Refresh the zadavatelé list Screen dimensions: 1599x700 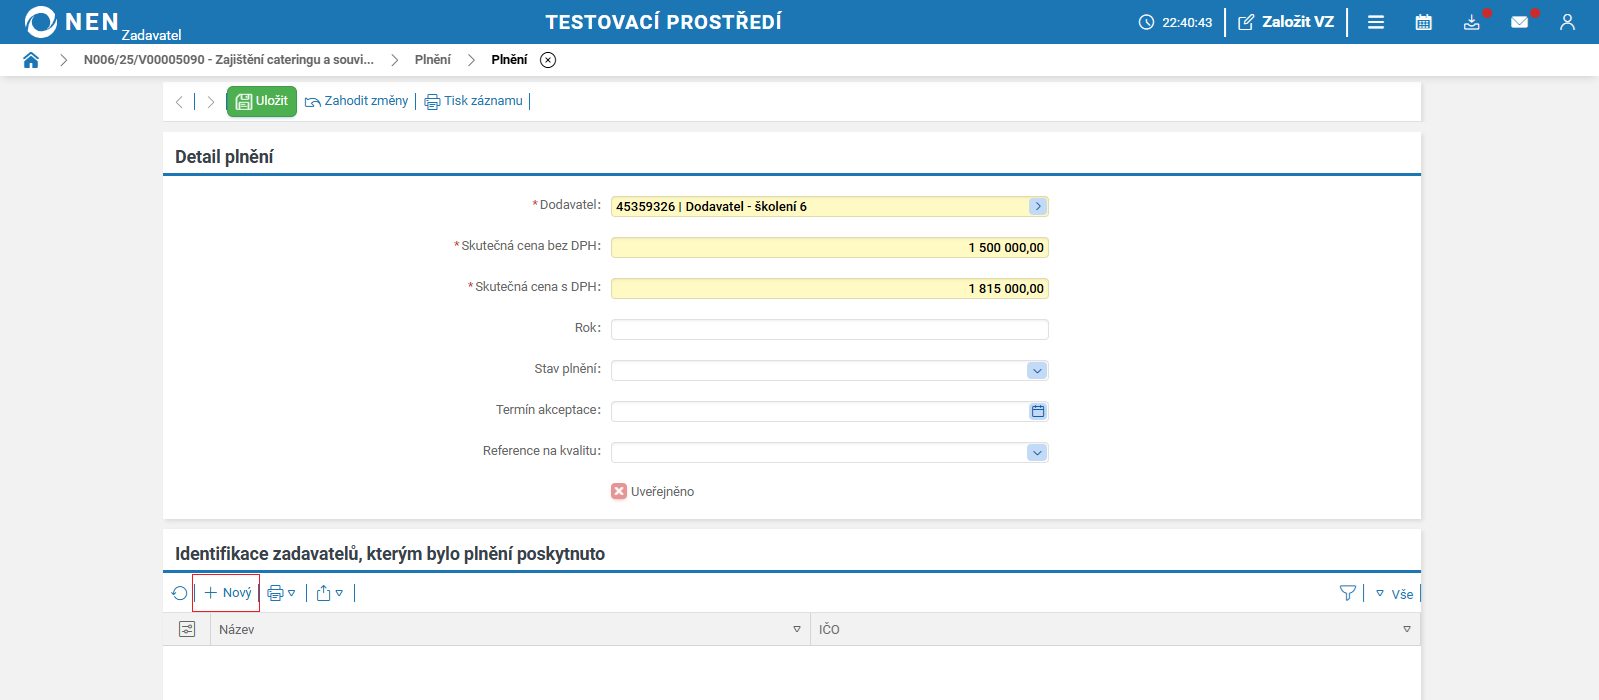[x=180, y=593]
